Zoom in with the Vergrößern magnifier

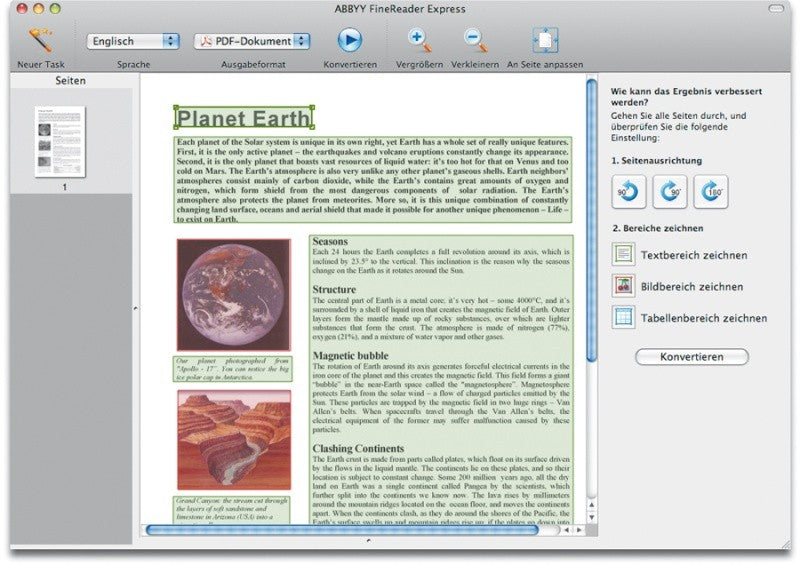coord(420,40)
